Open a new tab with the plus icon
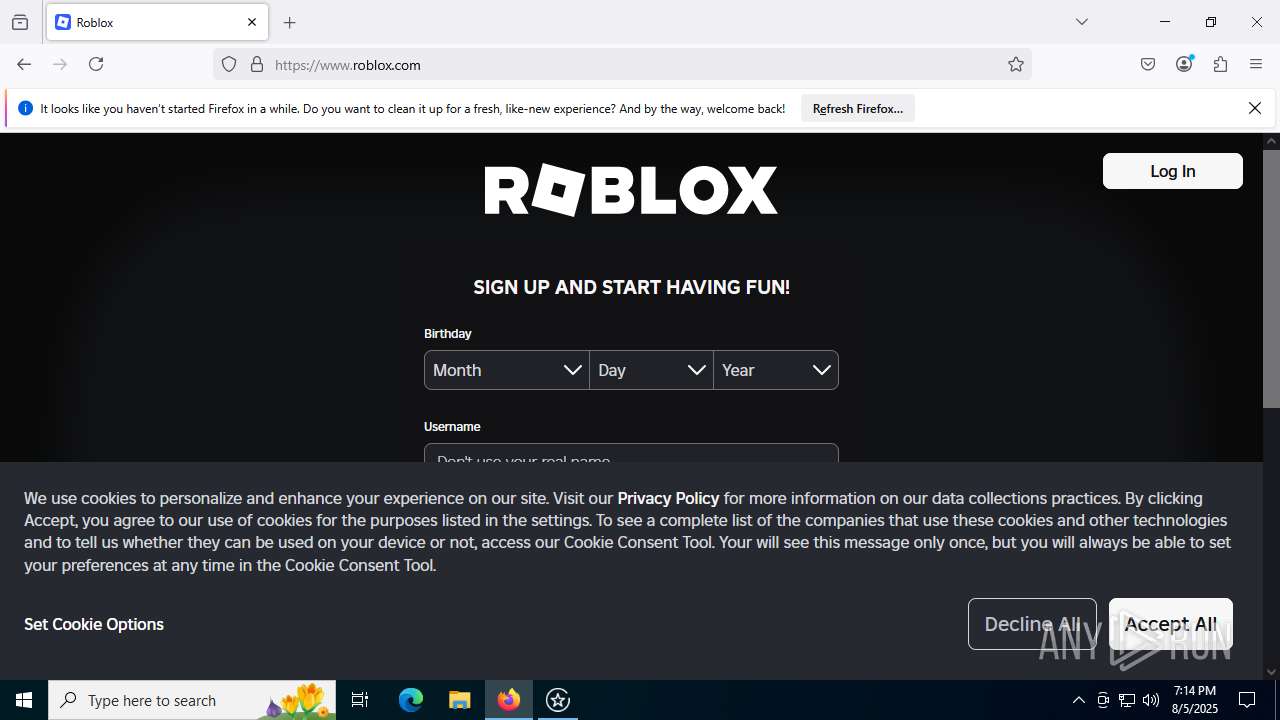Screen dimensions: 1280x720 (290, 22)
